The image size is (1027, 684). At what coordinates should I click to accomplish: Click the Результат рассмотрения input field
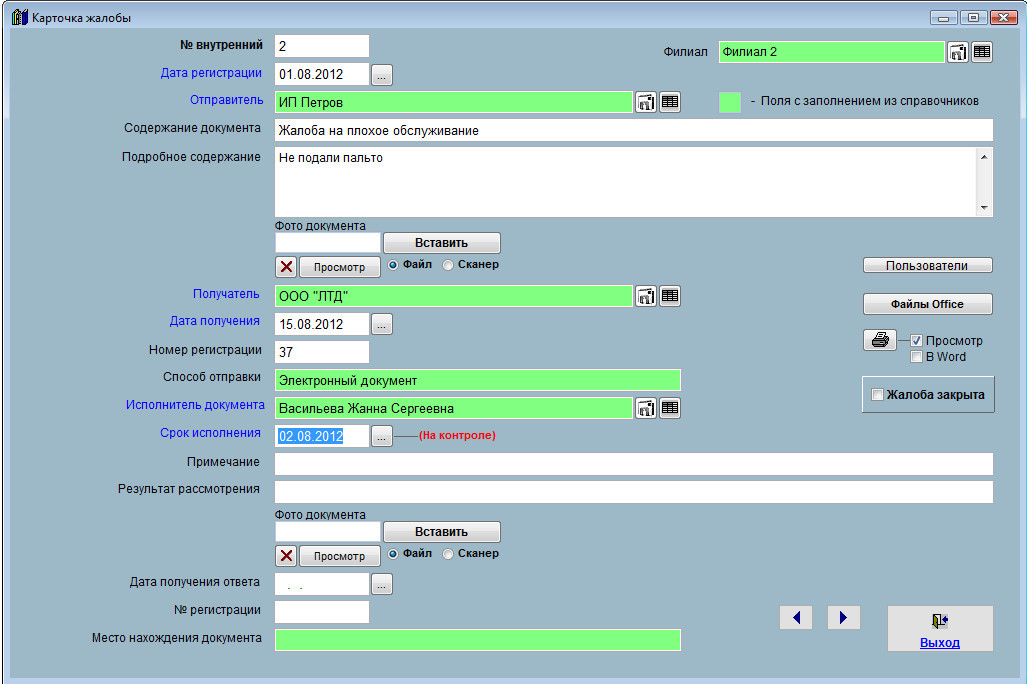click(633, 492)
